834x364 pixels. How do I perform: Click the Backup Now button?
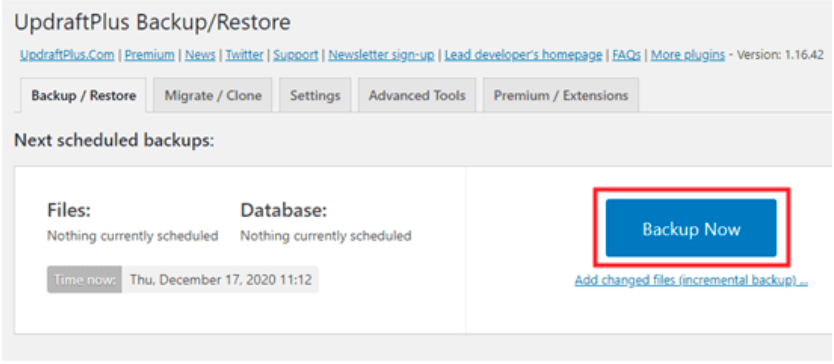tap(691, 228)
